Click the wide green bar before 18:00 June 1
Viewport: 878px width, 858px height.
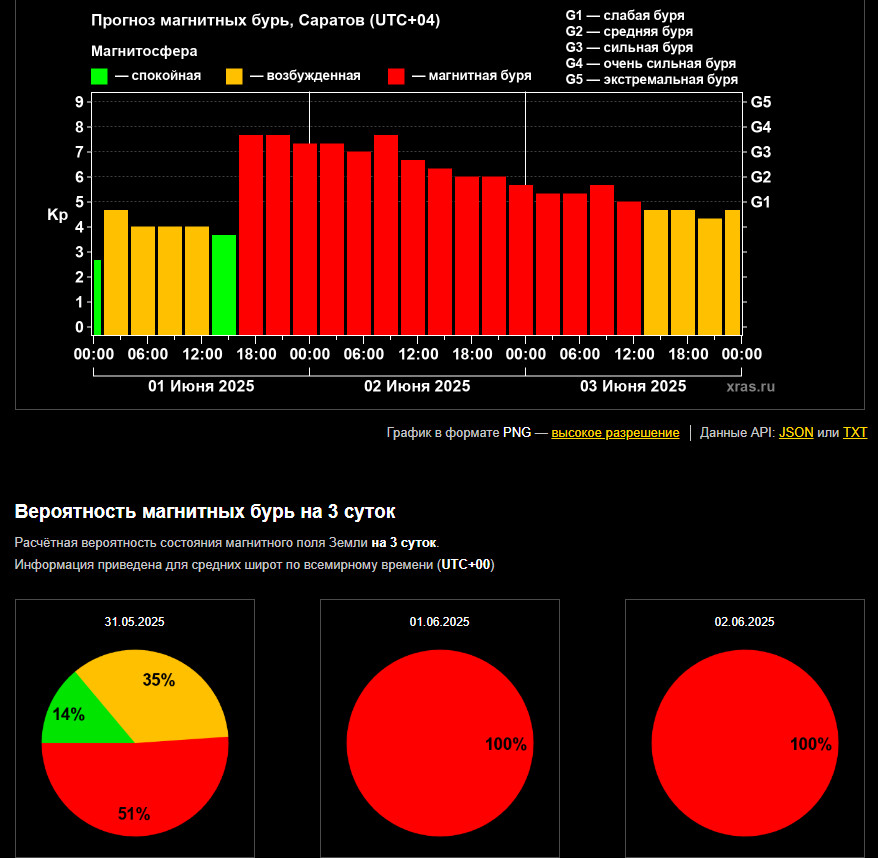224,285
